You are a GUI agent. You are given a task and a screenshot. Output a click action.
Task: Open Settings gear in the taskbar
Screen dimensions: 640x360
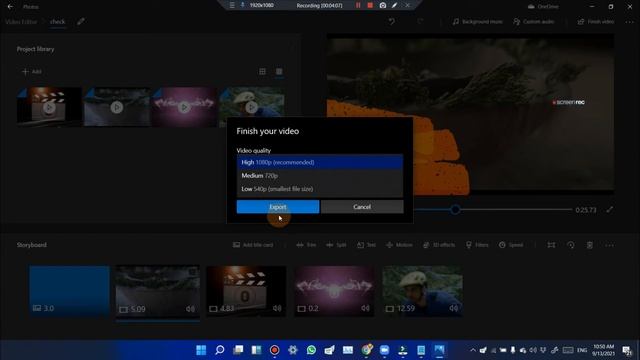point(293,350)
